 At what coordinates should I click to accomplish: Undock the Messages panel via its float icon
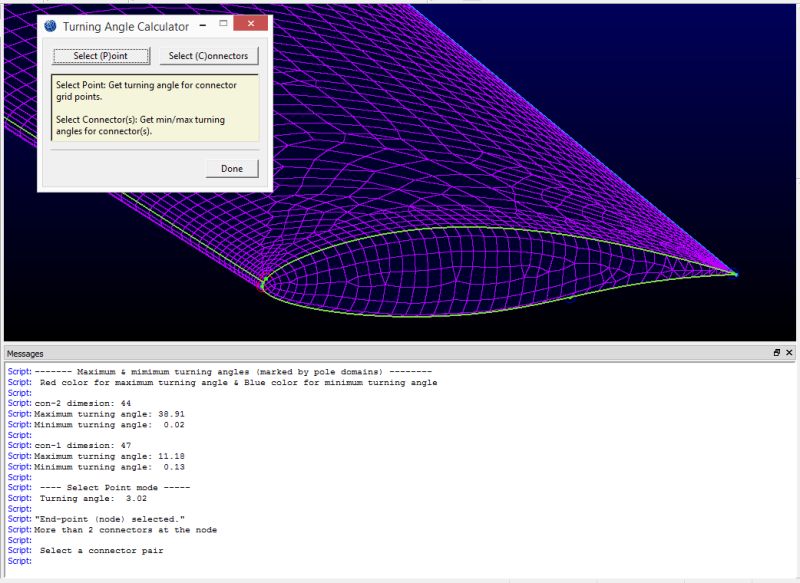[777, 353]
